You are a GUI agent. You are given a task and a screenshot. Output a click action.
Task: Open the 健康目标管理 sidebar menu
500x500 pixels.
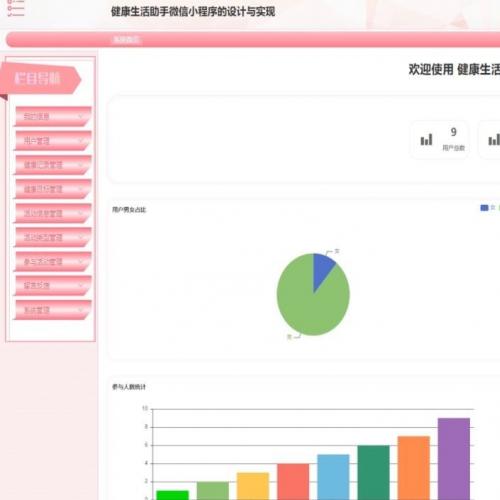53,189
